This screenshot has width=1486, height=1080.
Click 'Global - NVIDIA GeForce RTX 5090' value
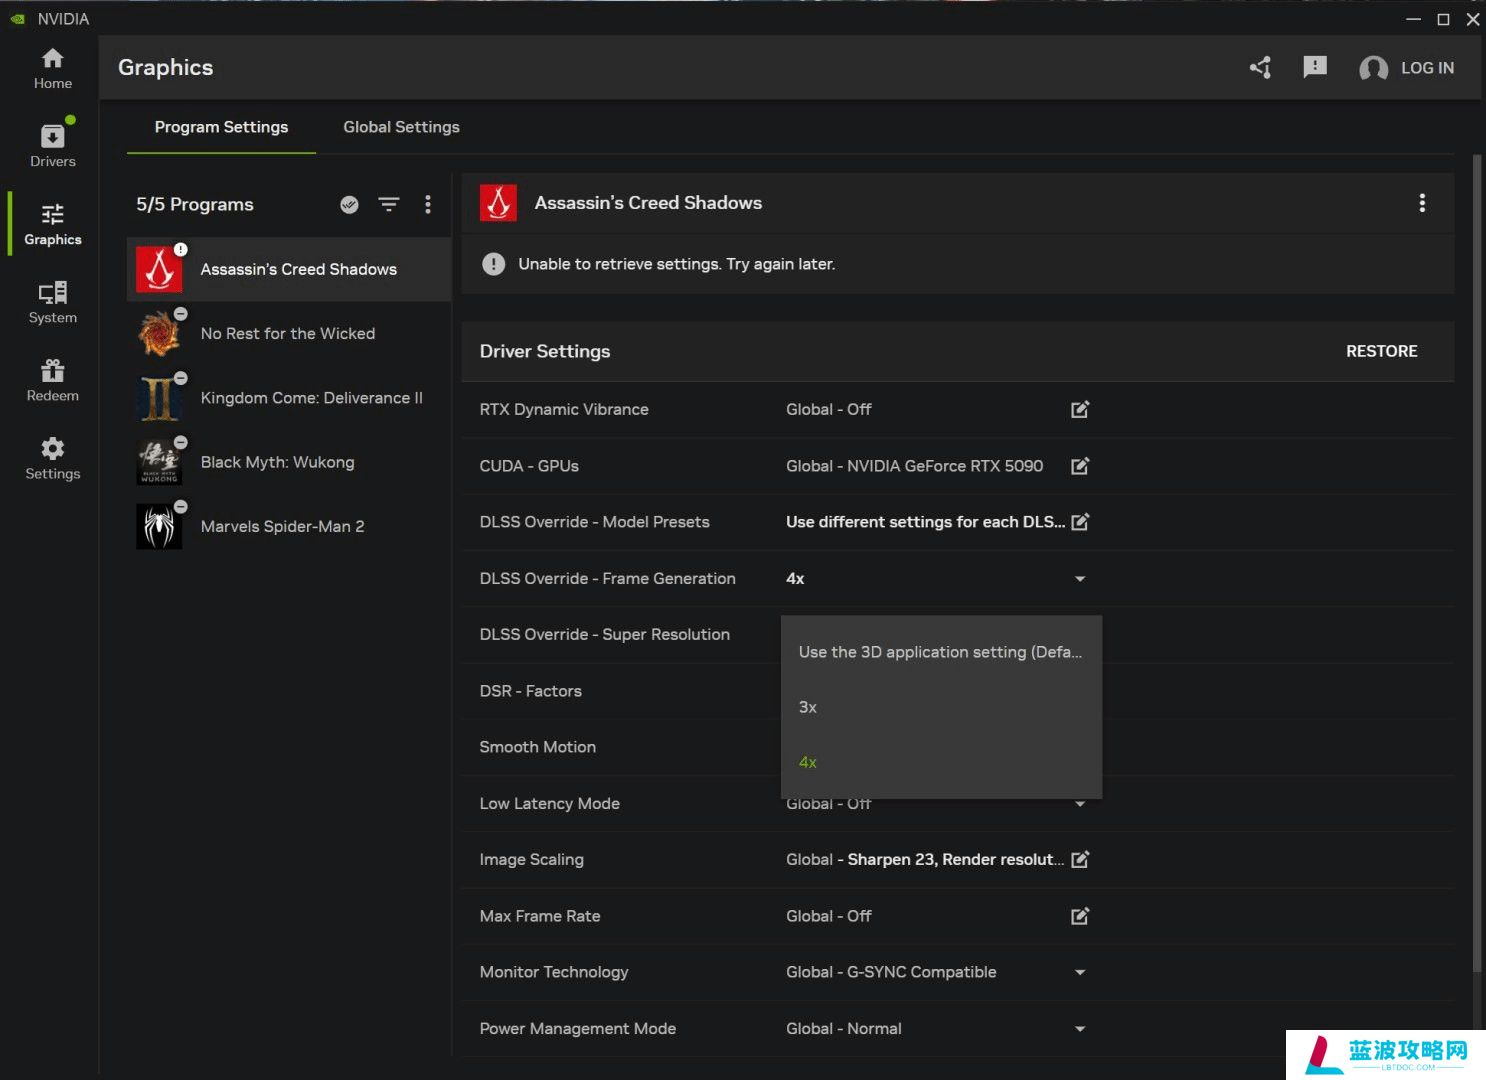[x=914, y=466]
